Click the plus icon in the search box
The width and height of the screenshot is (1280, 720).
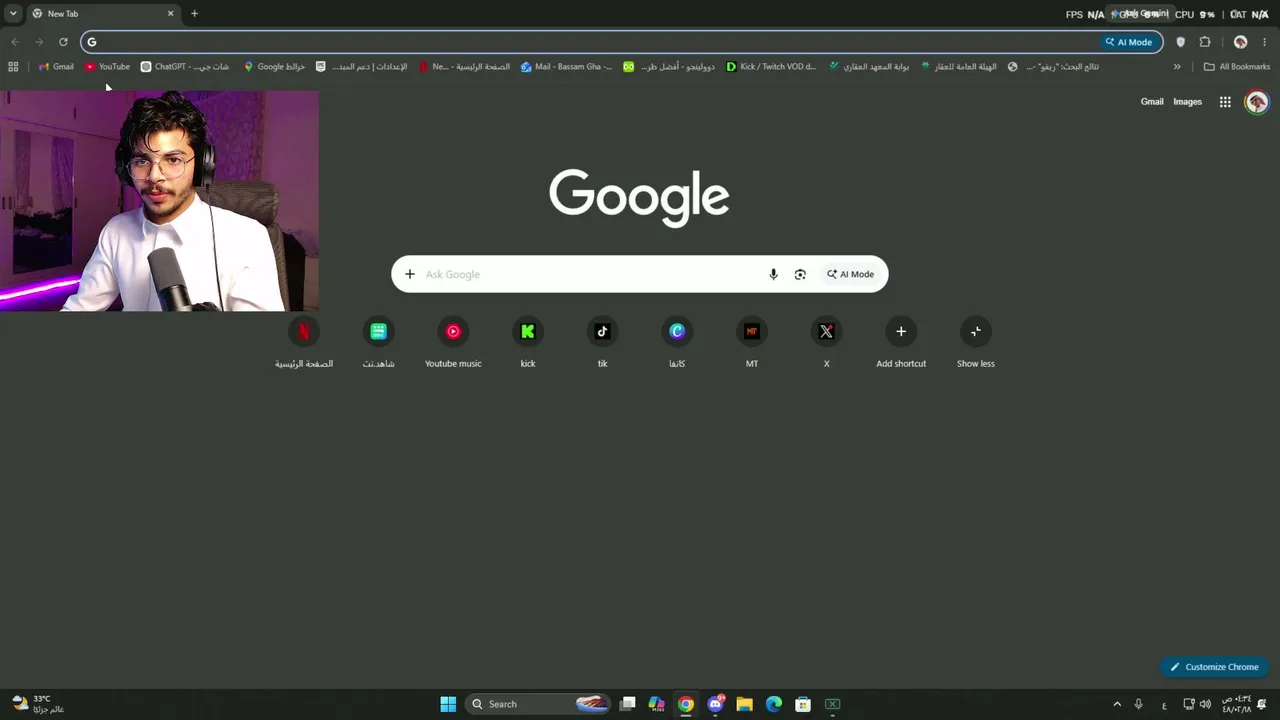coord(409,274)
